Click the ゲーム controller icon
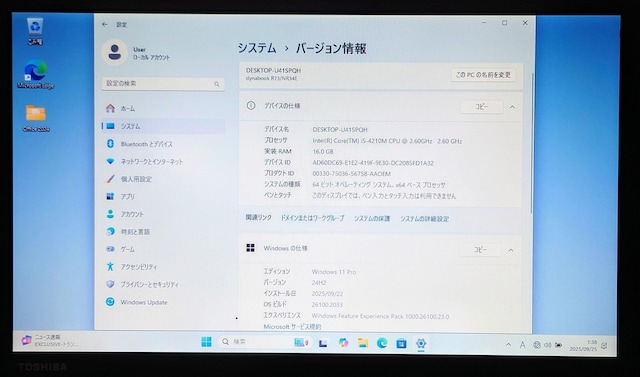This screenshot has width=640, height=377. (110, 249)
